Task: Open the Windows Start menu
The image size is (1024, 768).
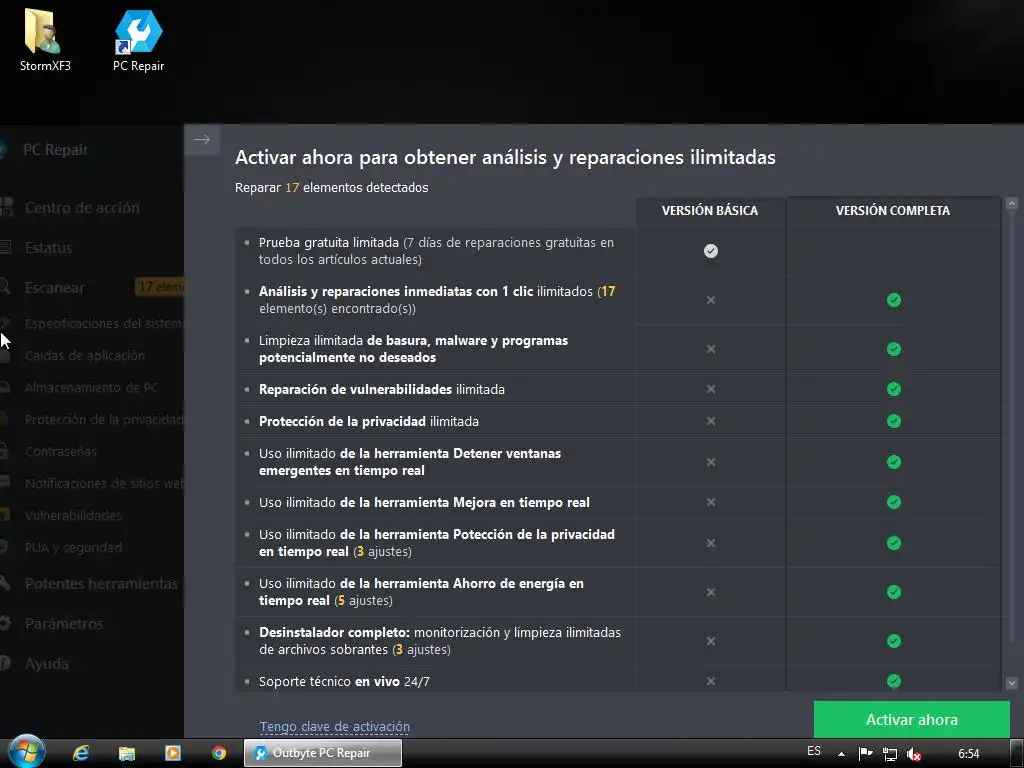Action: [x=26, y=752]
